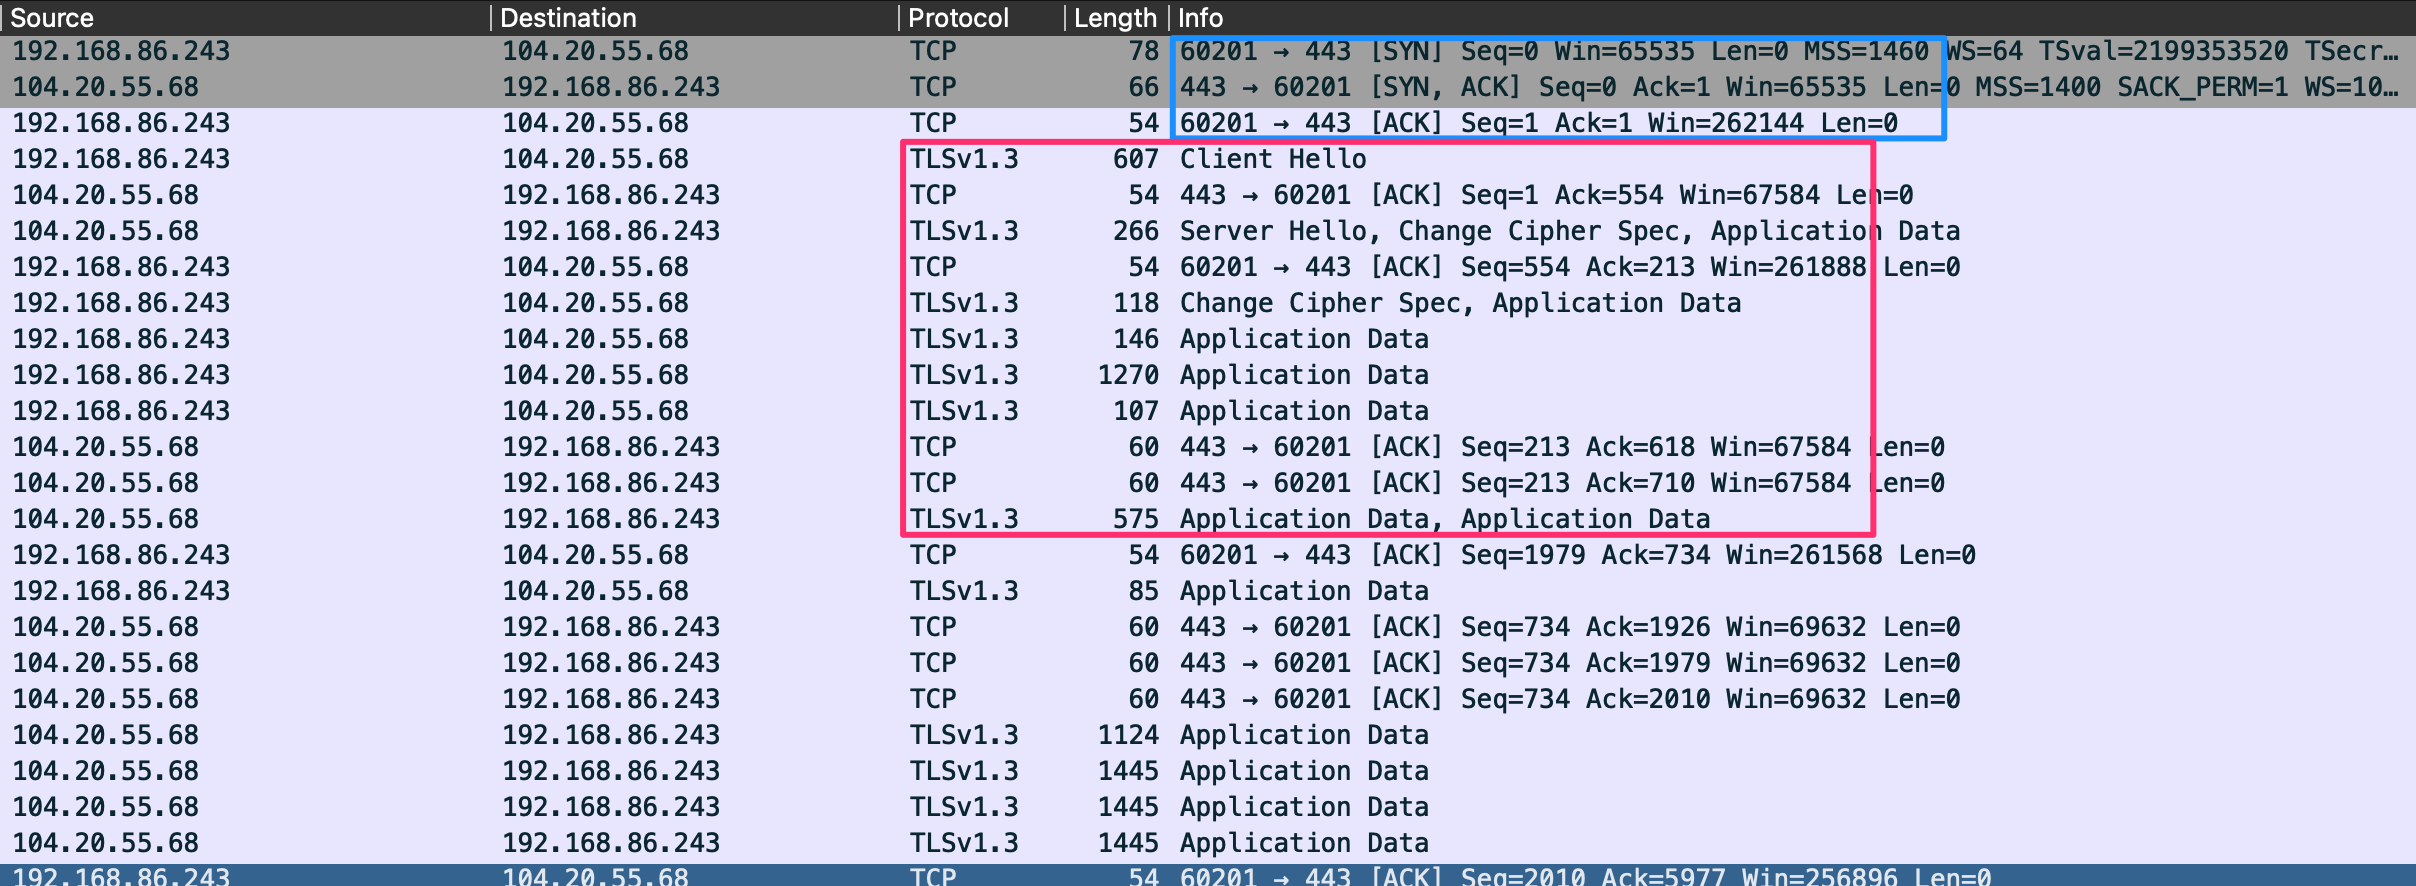Sort by the Protocol column header
This screenshot has width=2416, height=886.
click(957, 18)
